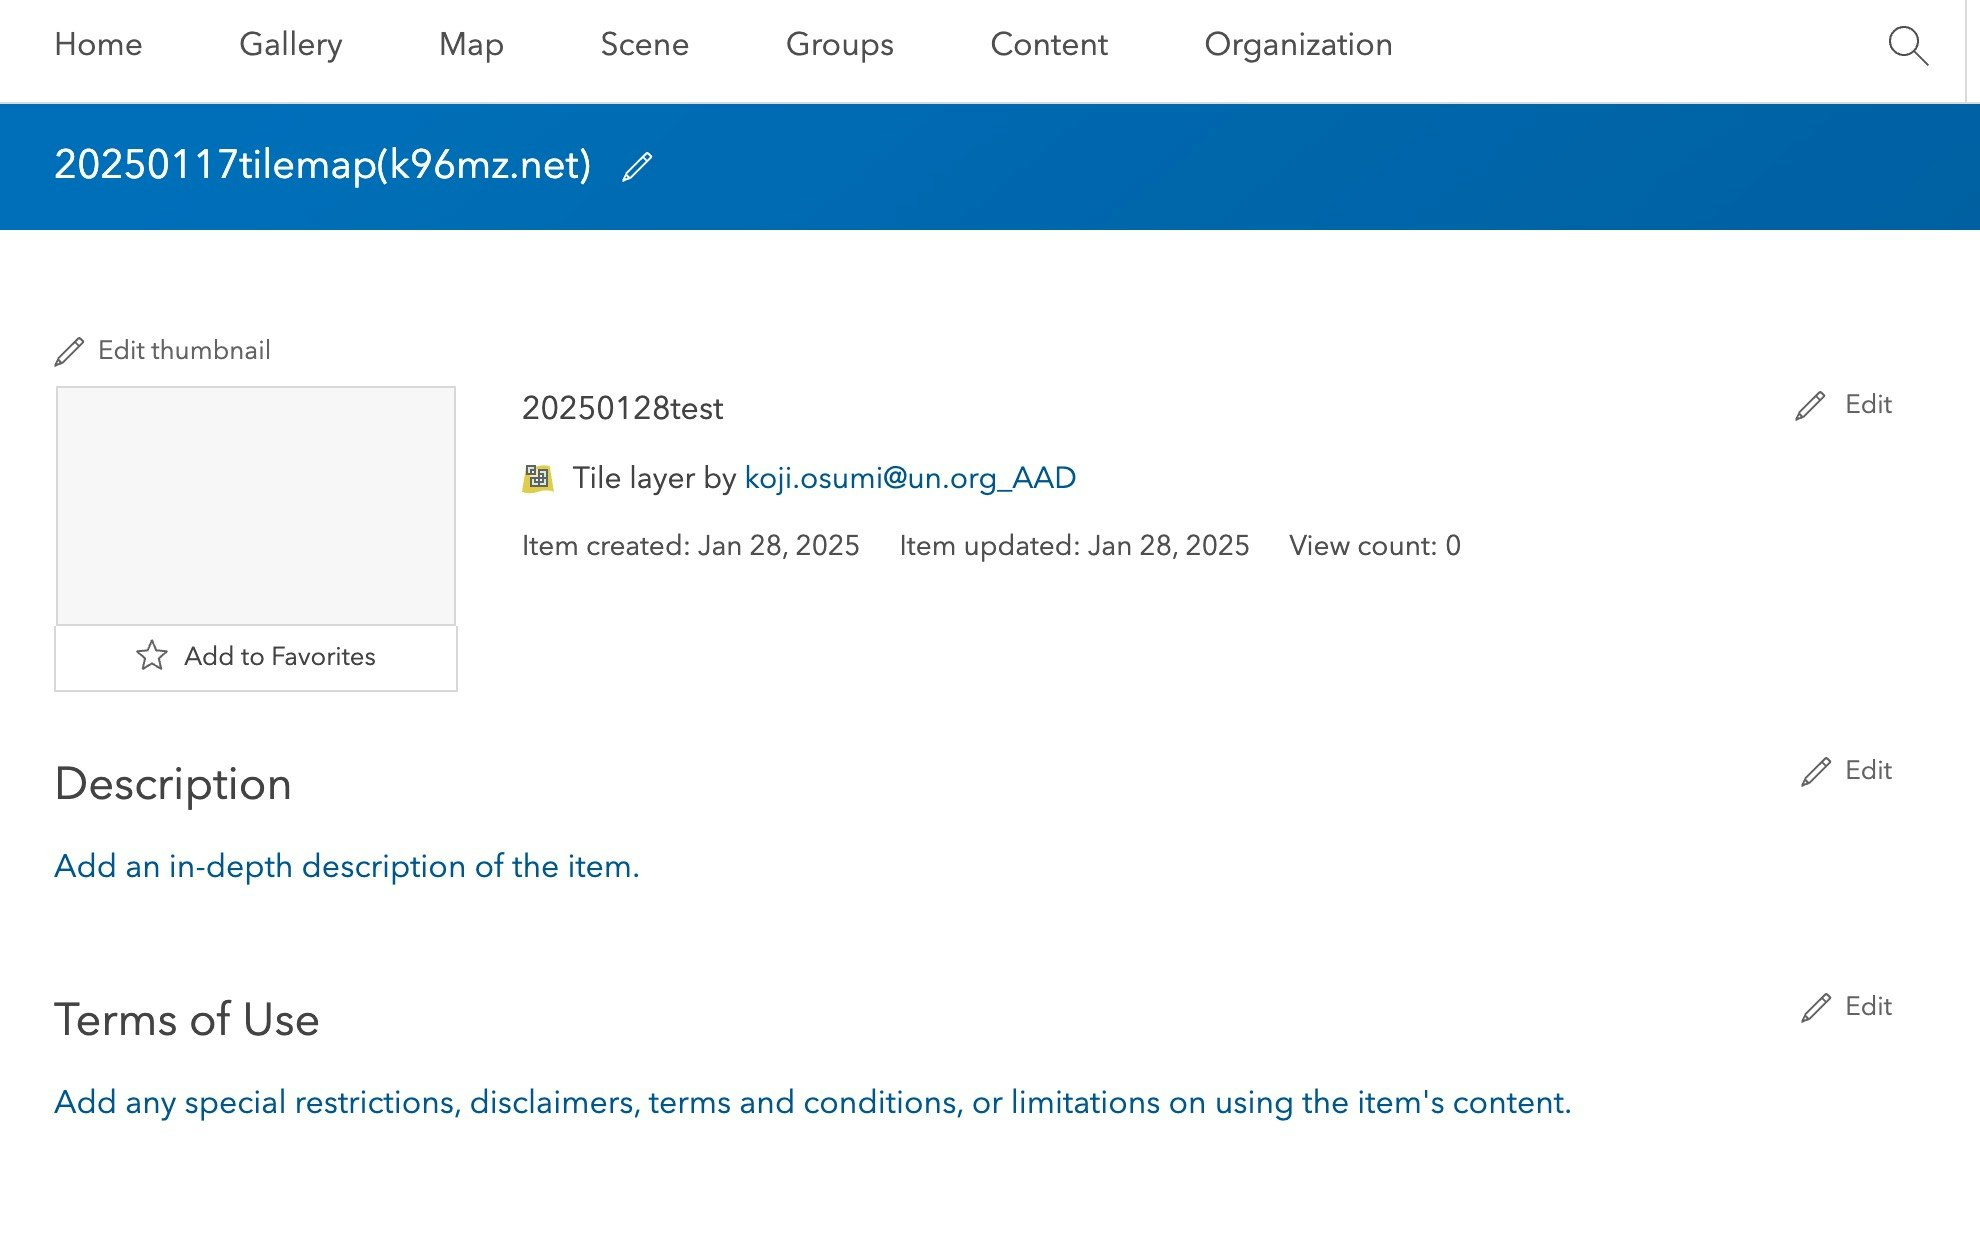Screen dimensions: 1980x1248
Task: Open the Content page
Action: pos(1049,45)
